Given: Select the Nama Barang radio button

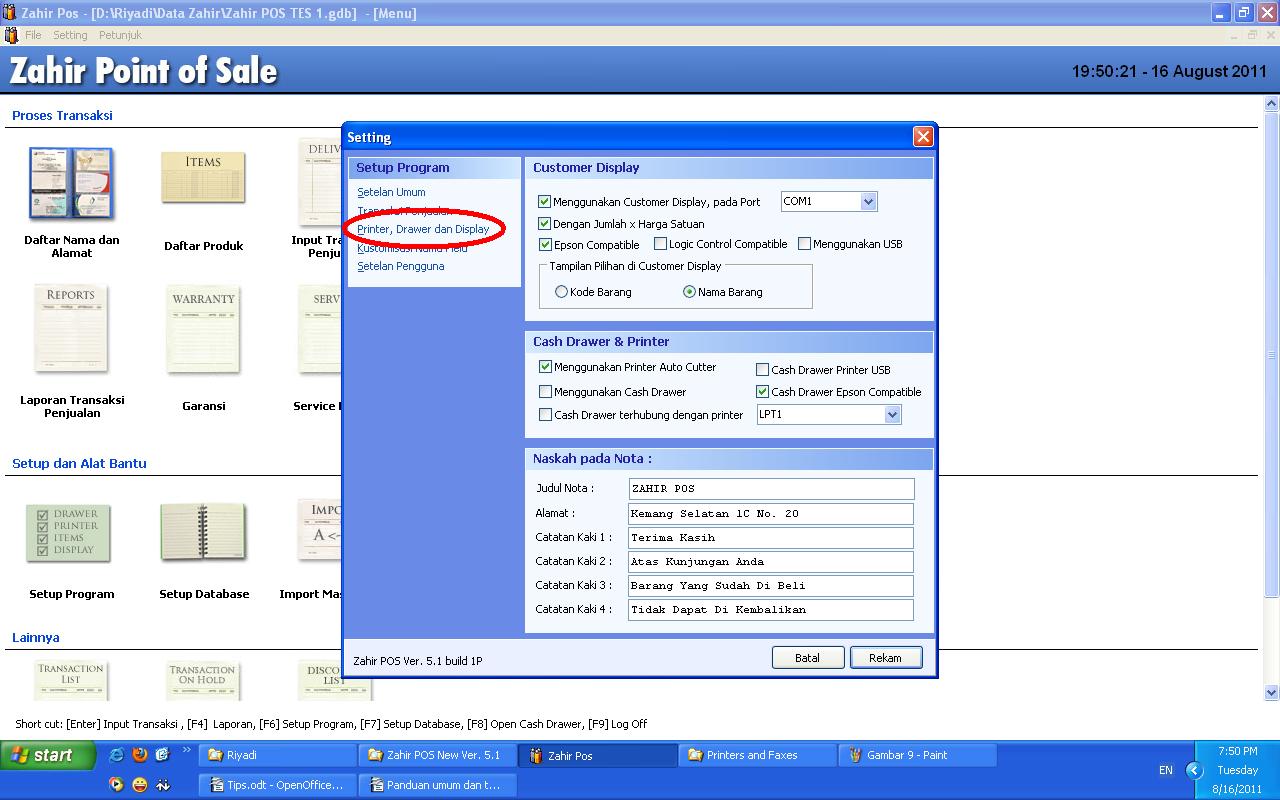Looking at the screenshot, I should 689,292.
